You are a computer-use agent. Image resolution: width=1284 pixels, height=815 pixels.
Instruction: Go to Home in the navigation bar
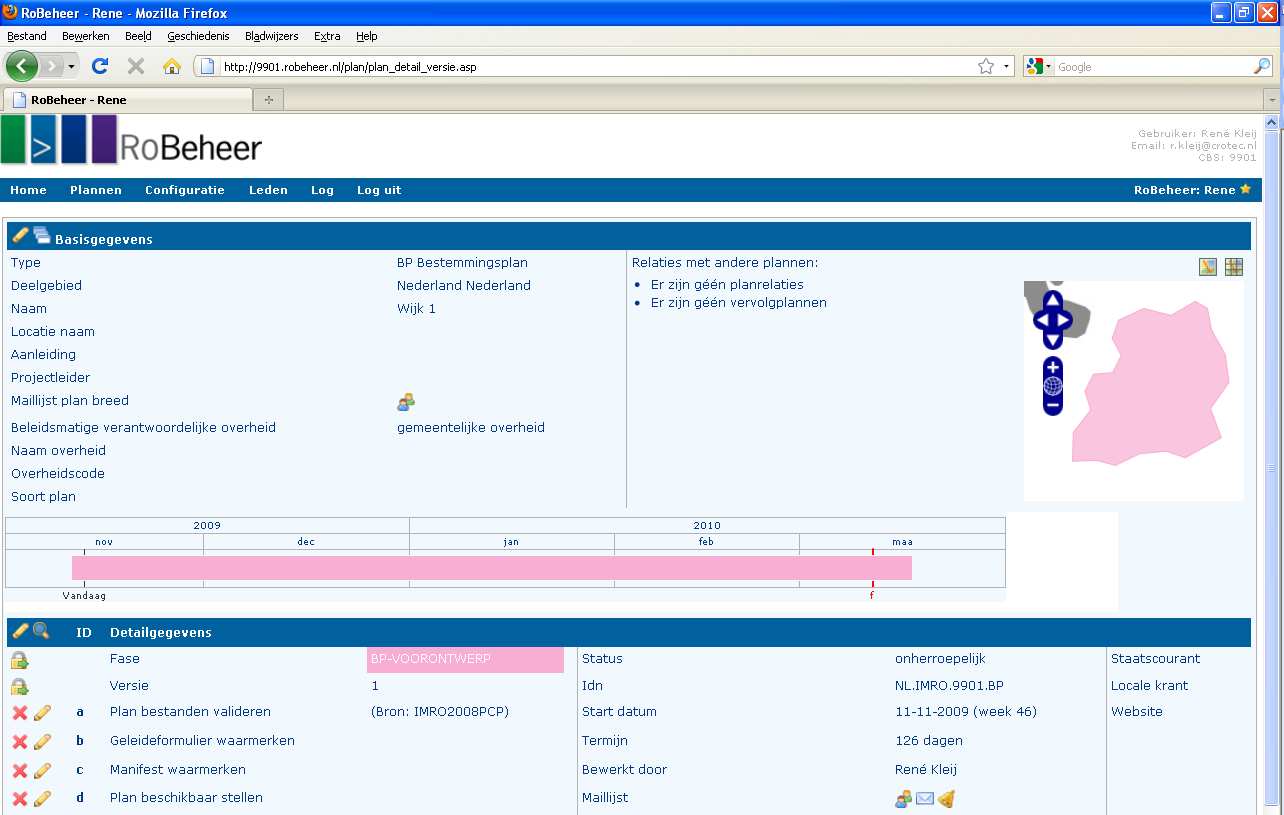[29, 190]
